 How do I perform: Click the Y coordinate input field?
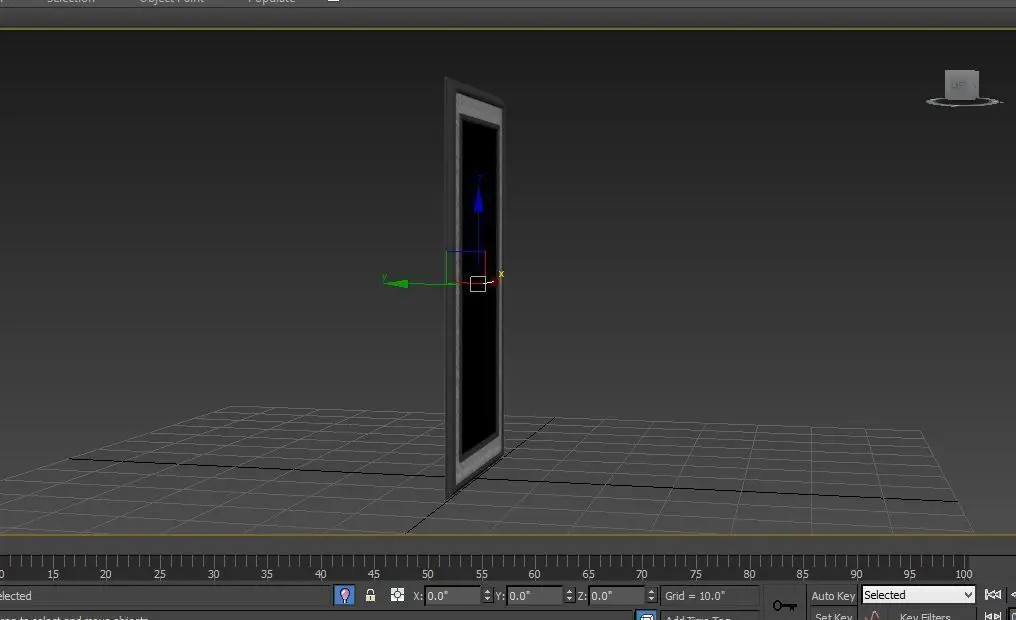pos(535,595)
